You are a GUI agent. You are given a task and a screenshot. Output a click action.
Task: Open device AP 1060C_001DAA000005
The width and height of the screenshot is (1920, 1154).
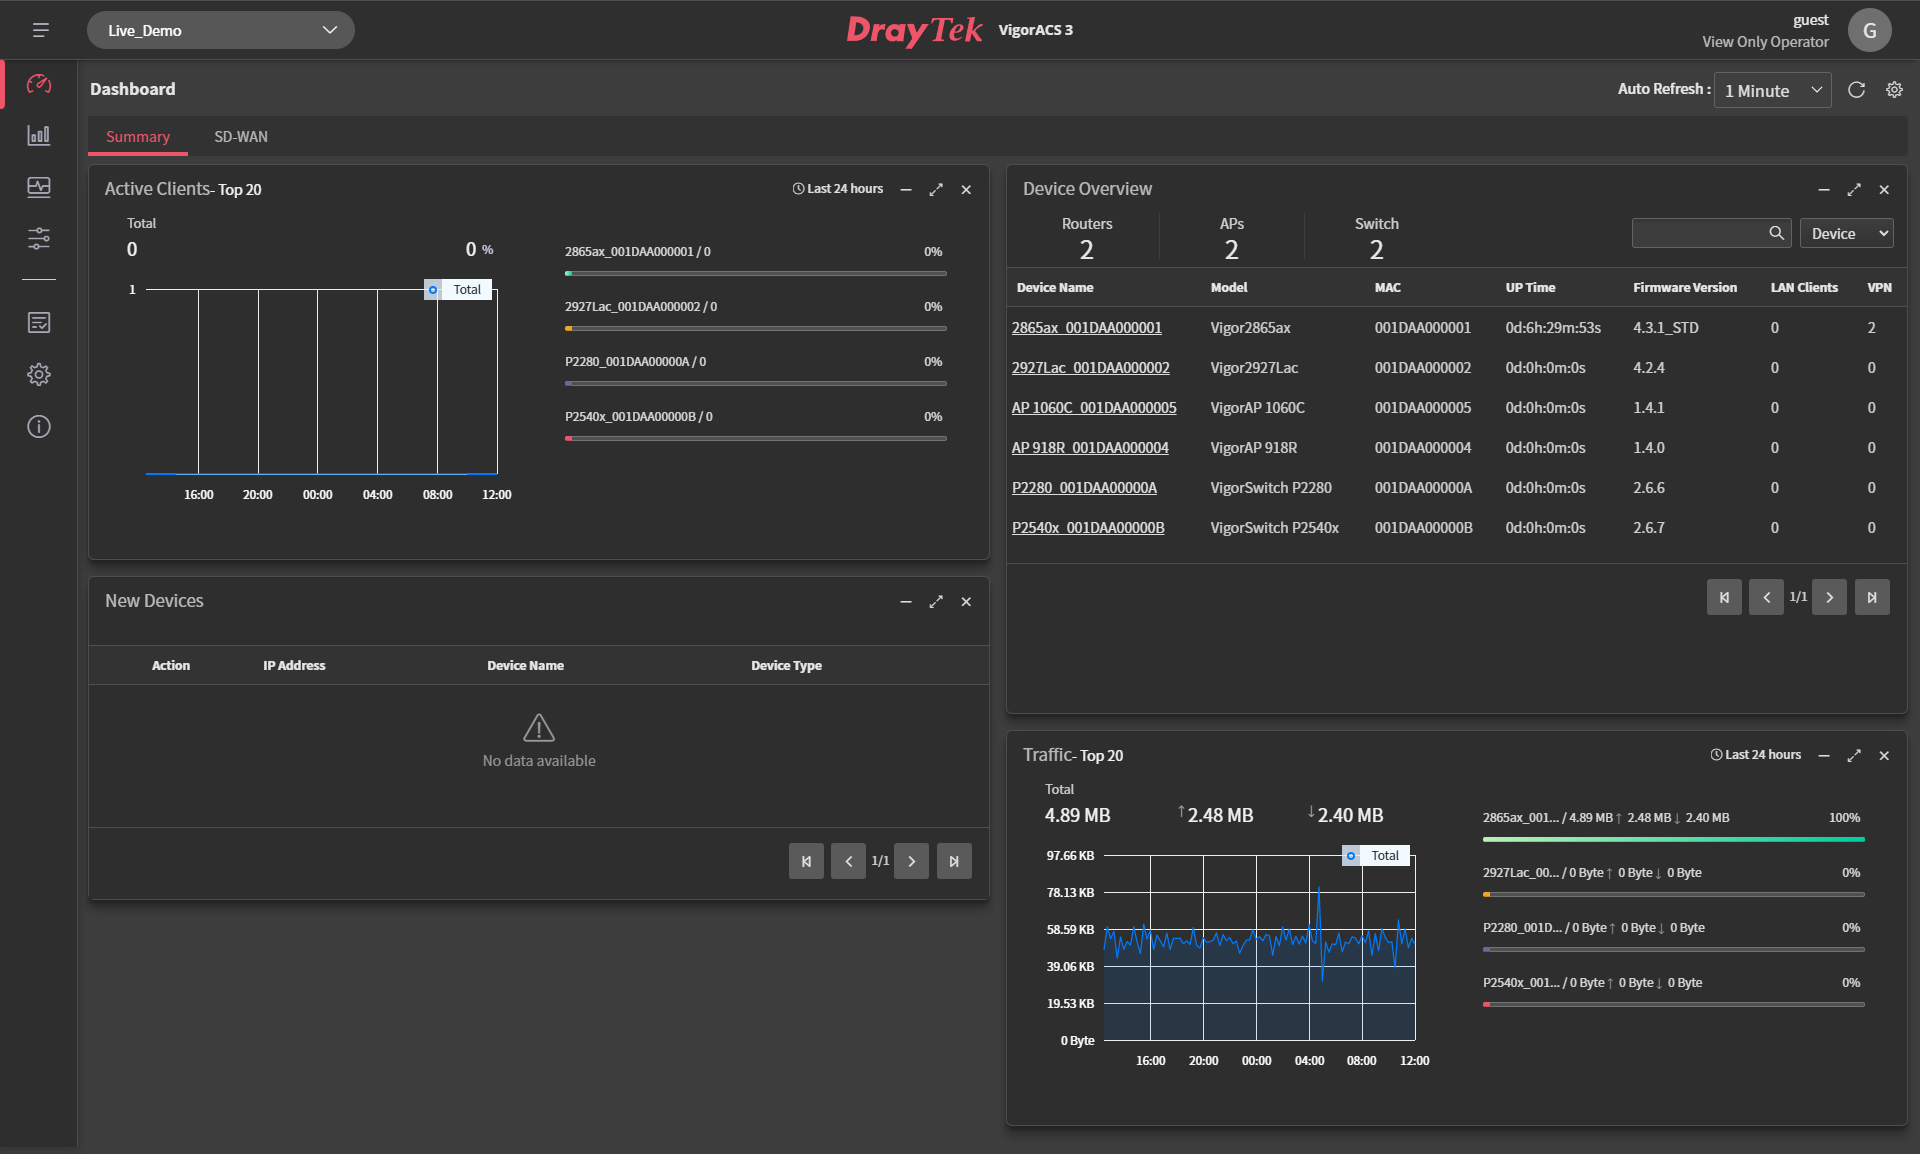[x=1094, y=407]
